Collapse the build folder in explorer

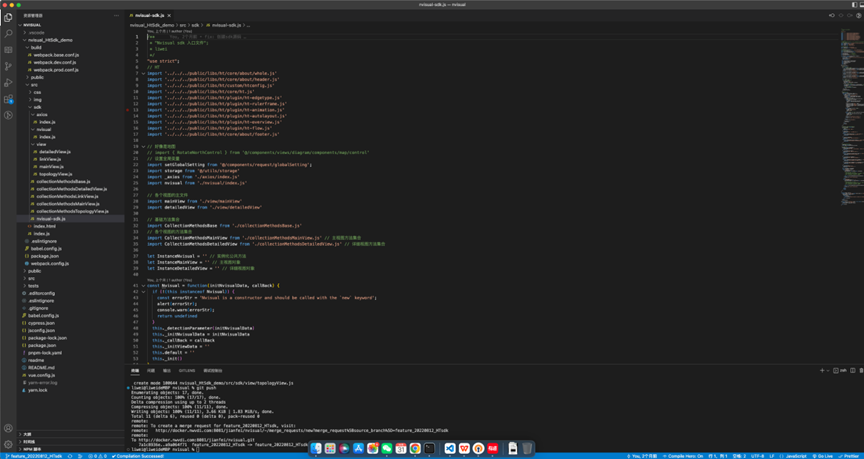click(36, 47)
